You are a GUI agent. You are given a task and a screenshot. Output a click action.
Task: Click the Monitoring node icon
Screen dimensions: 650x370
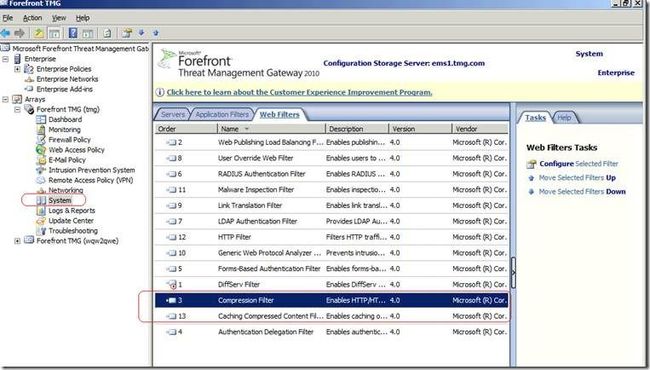tap(41, 129)
